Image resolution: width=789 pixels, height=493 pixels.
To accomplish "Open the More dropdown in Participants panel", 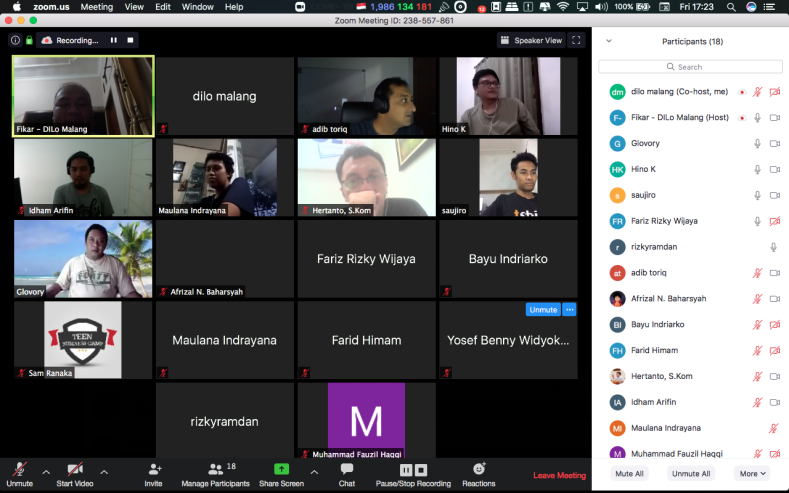I will 752,473.
